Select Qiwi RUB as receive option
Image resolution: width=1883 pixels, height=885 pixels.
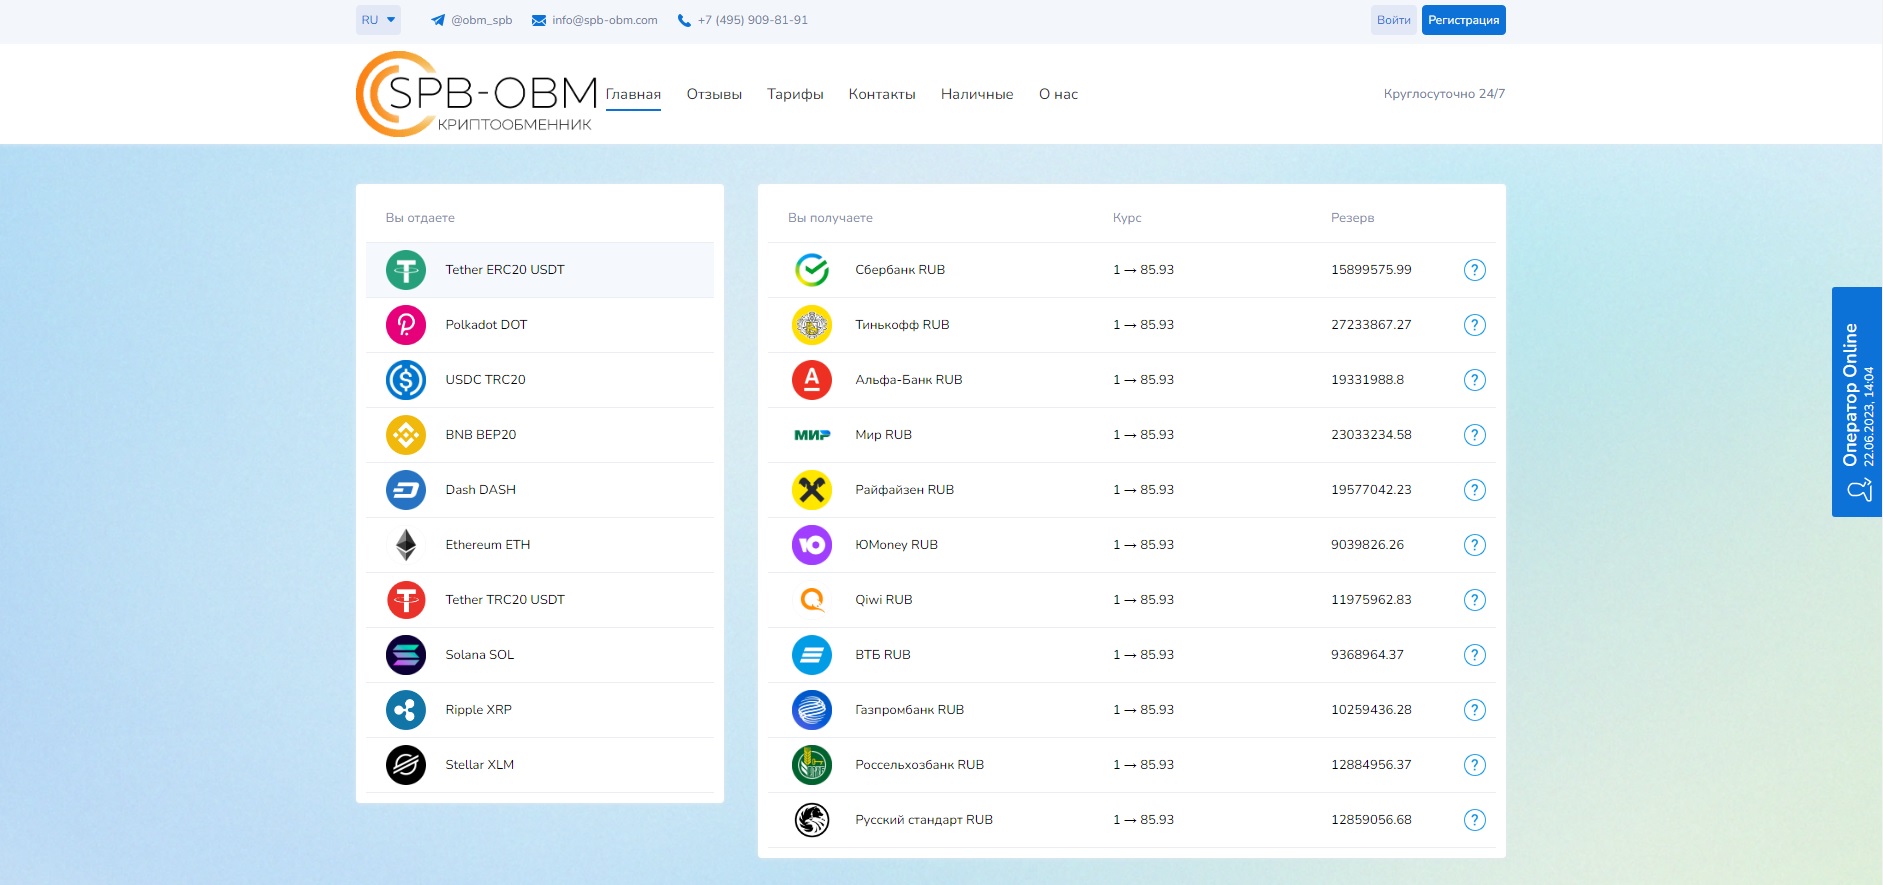[1132, 600]
